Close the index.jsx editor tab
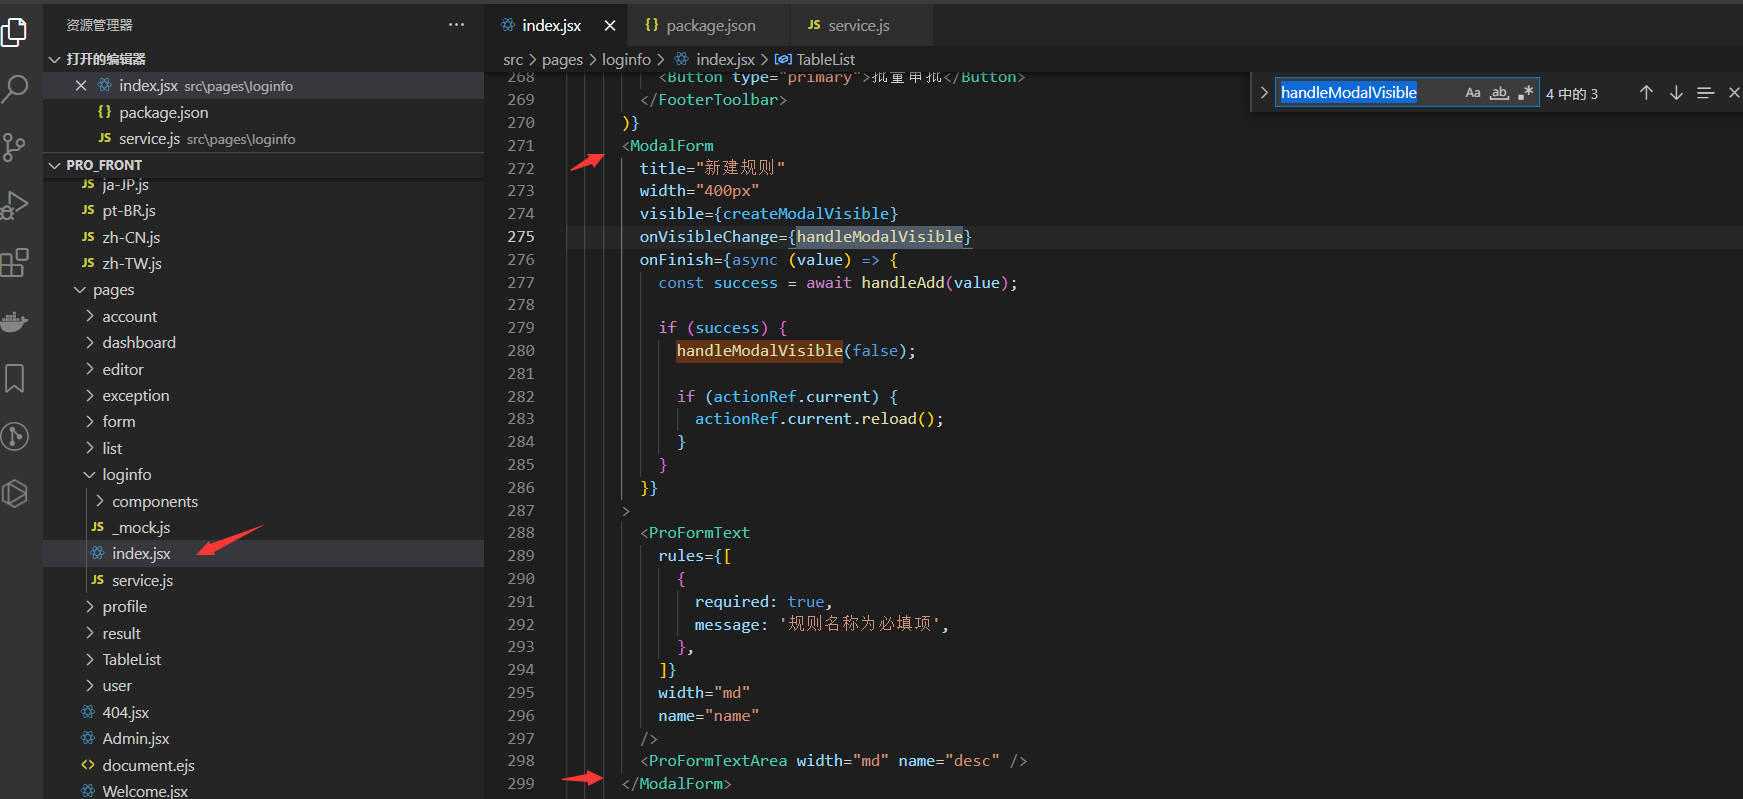Screen dimensions: 1743x799 610,26
